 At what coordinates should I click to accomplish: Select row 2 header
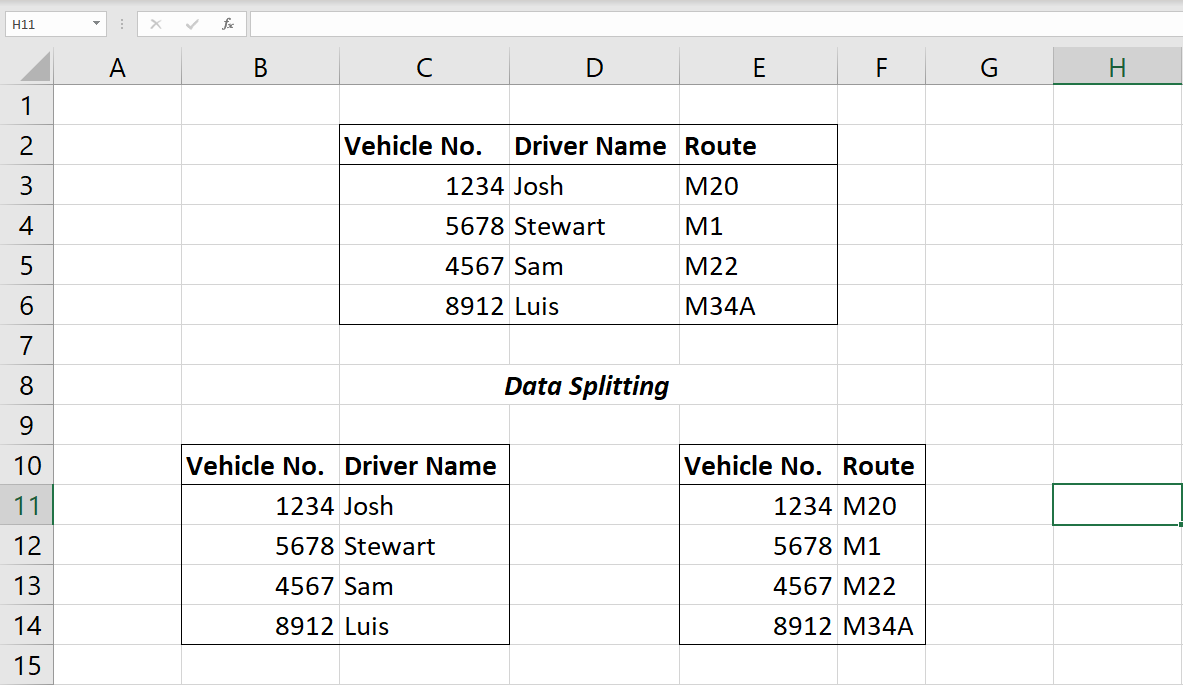27,146
